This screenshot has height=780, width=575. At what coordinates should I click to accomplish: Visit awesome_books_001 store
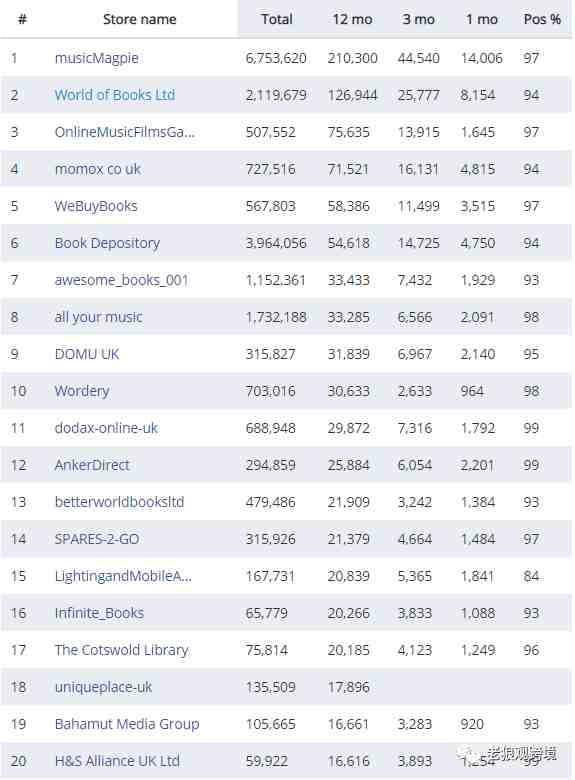click(121, 280)
